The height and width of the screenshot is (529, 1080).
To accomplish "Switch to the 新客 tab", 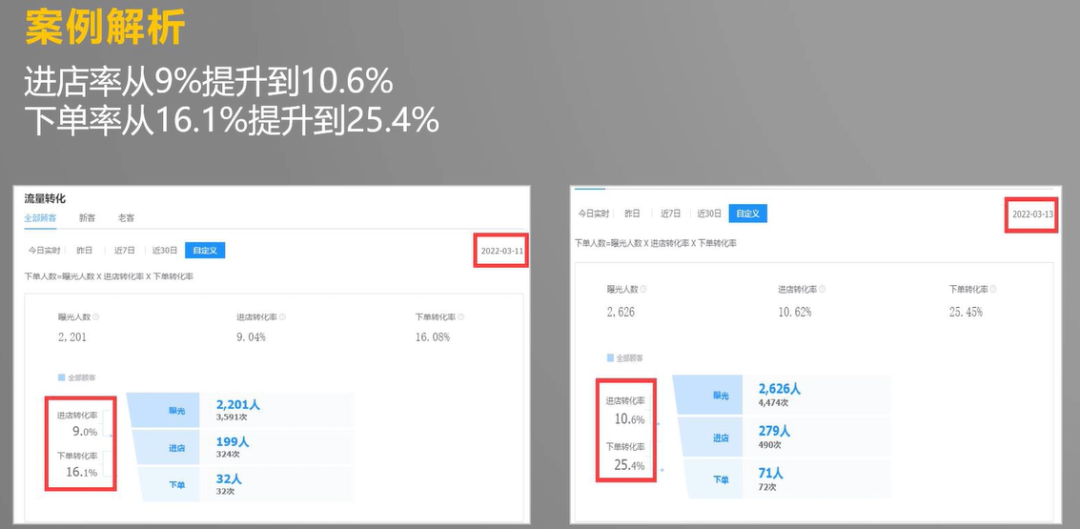I will (87, 218).
